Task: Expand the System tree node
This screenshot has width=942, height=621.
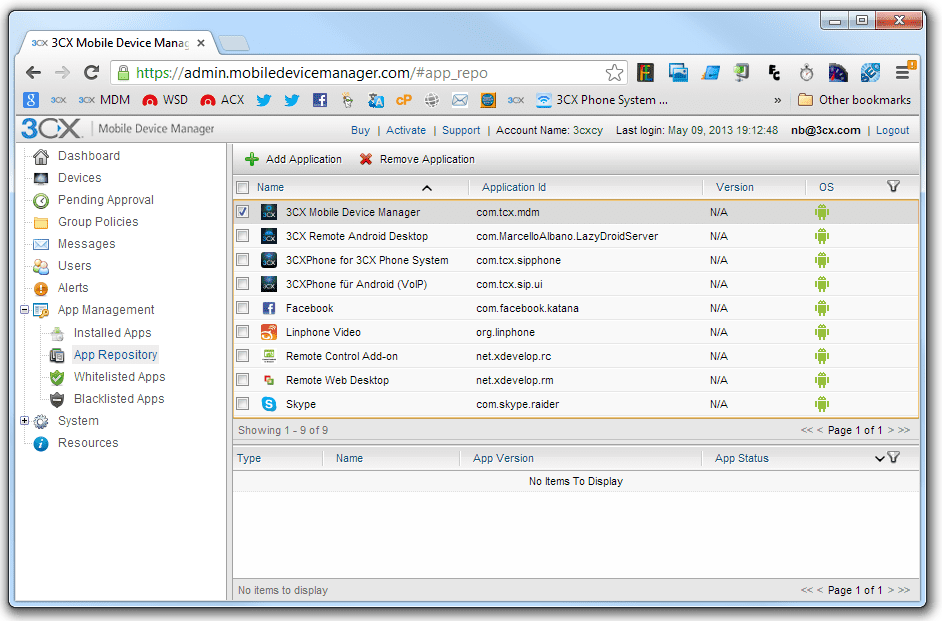Action: (x=25, y=420)
